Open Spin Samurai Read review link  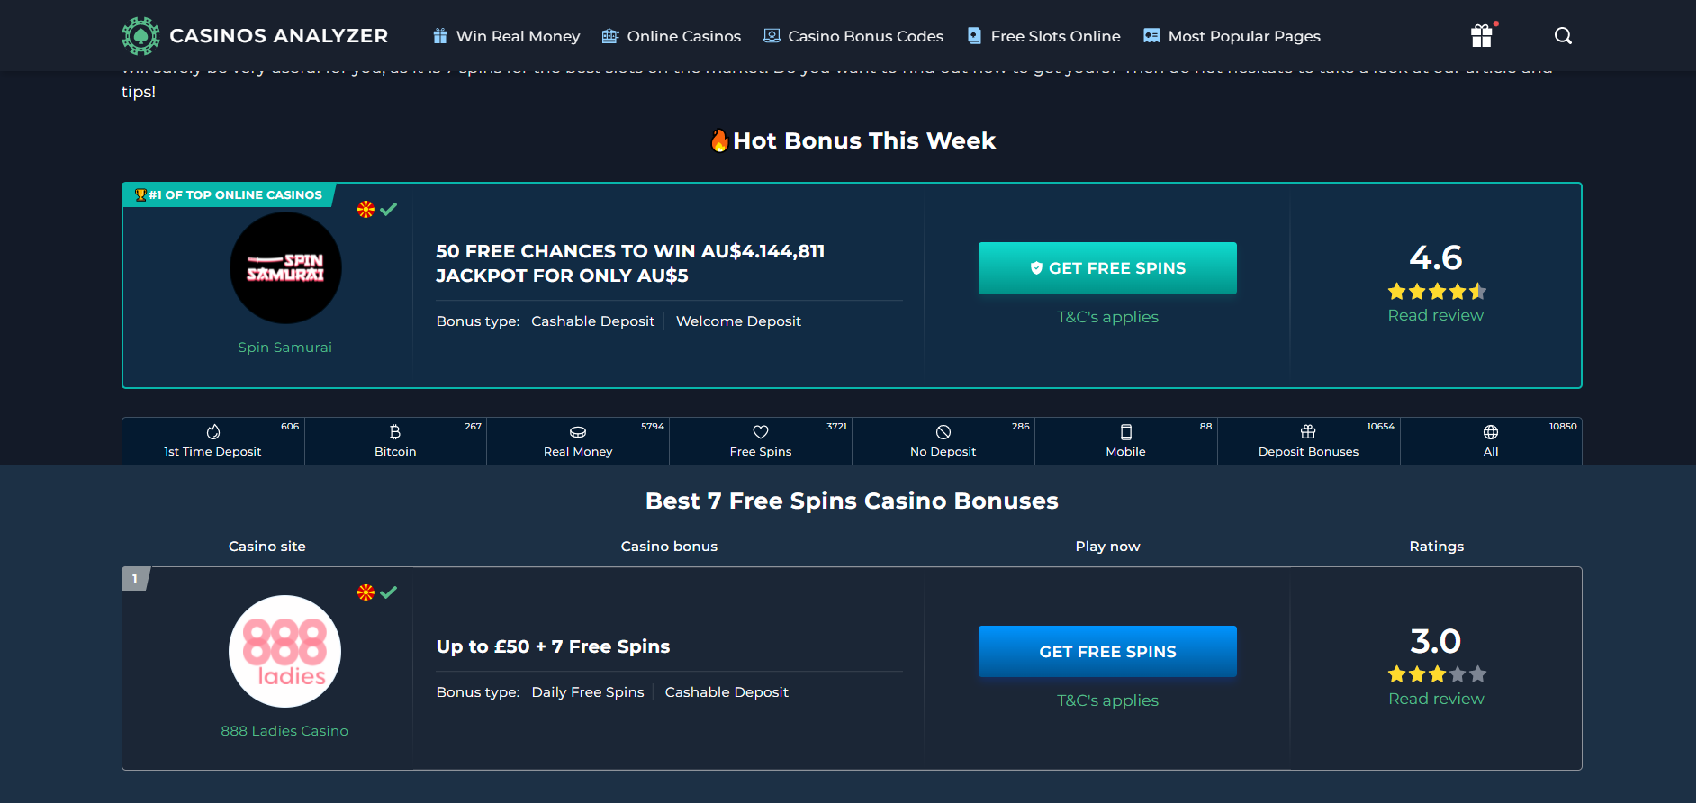pos(1436,315)
